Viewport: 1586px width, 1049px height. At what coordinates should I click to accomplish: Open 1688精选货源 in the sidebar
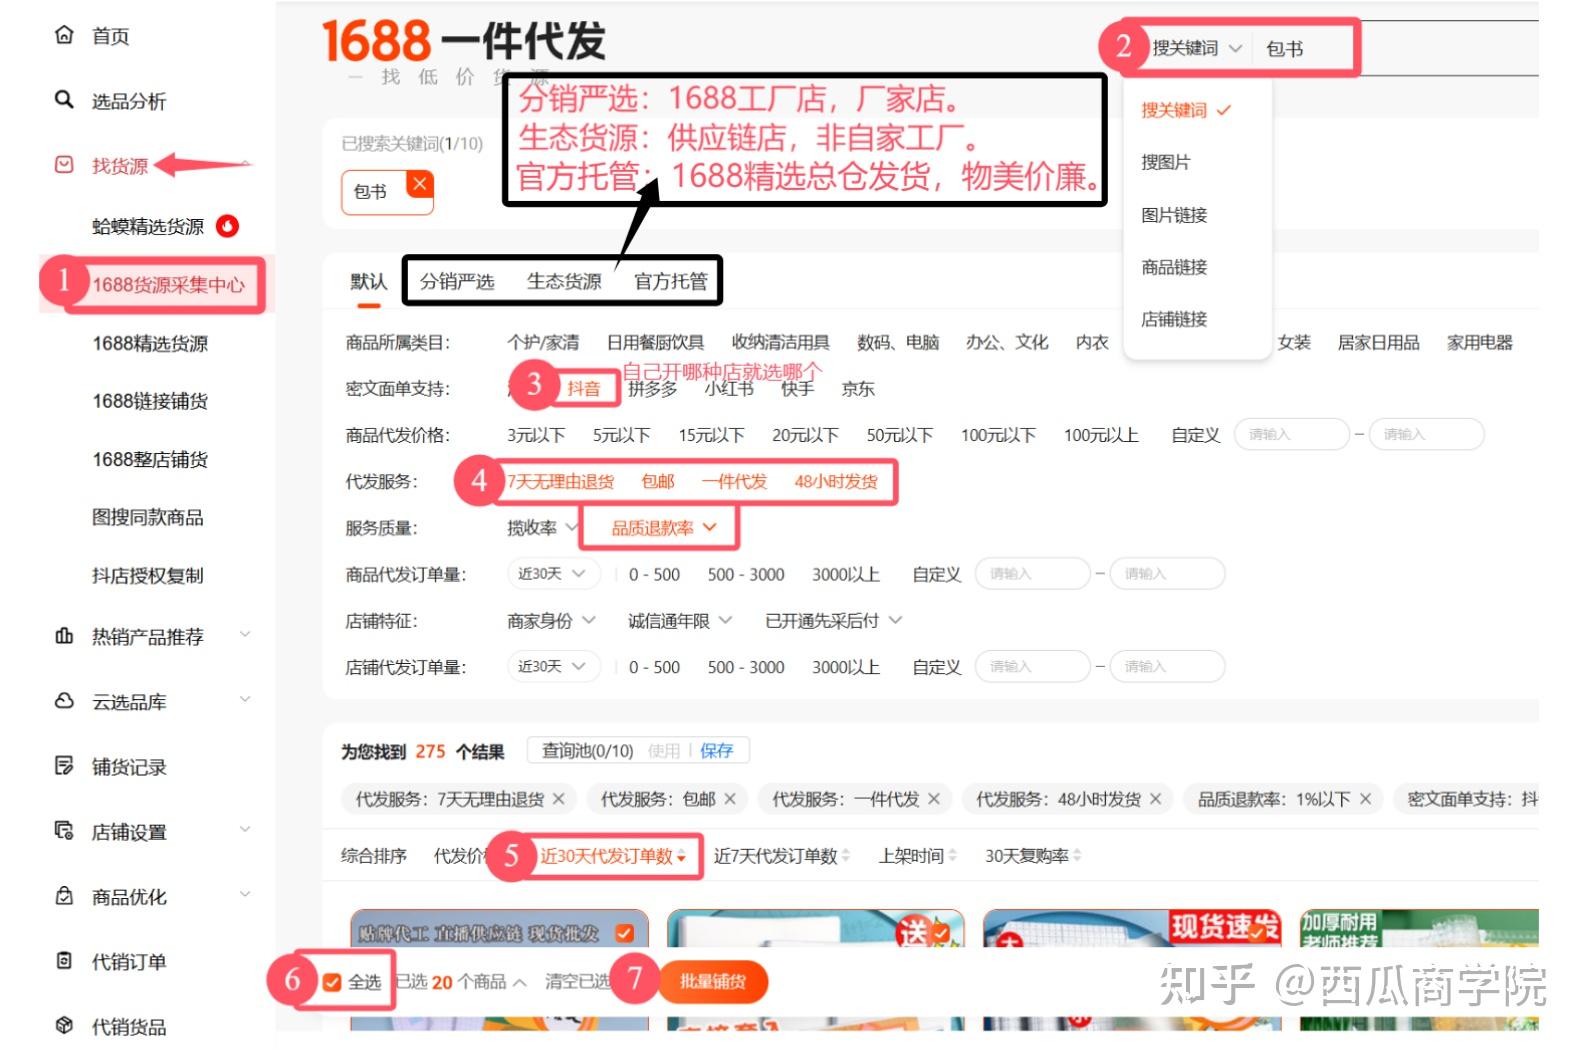coord(150,343)
